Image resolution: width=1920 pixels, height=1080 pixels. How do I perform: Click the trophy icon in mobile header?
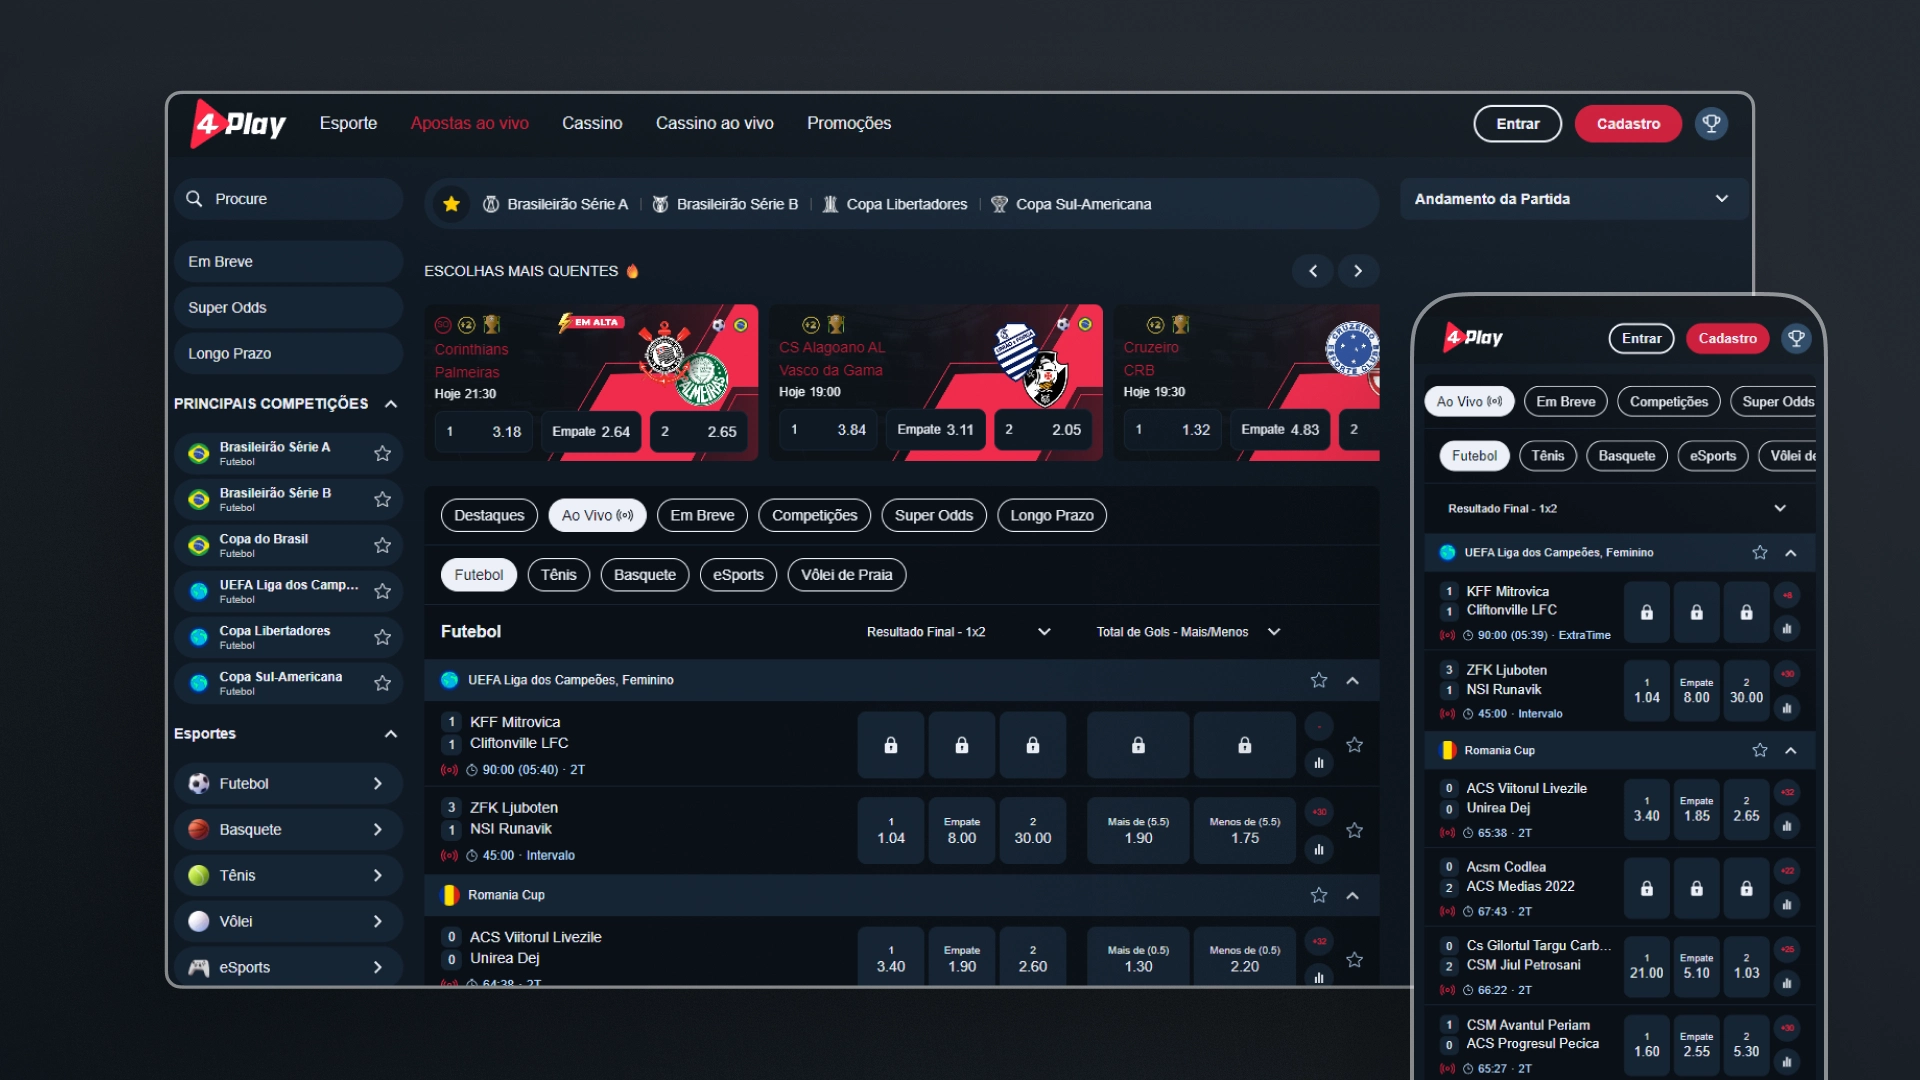[1796, 338]
